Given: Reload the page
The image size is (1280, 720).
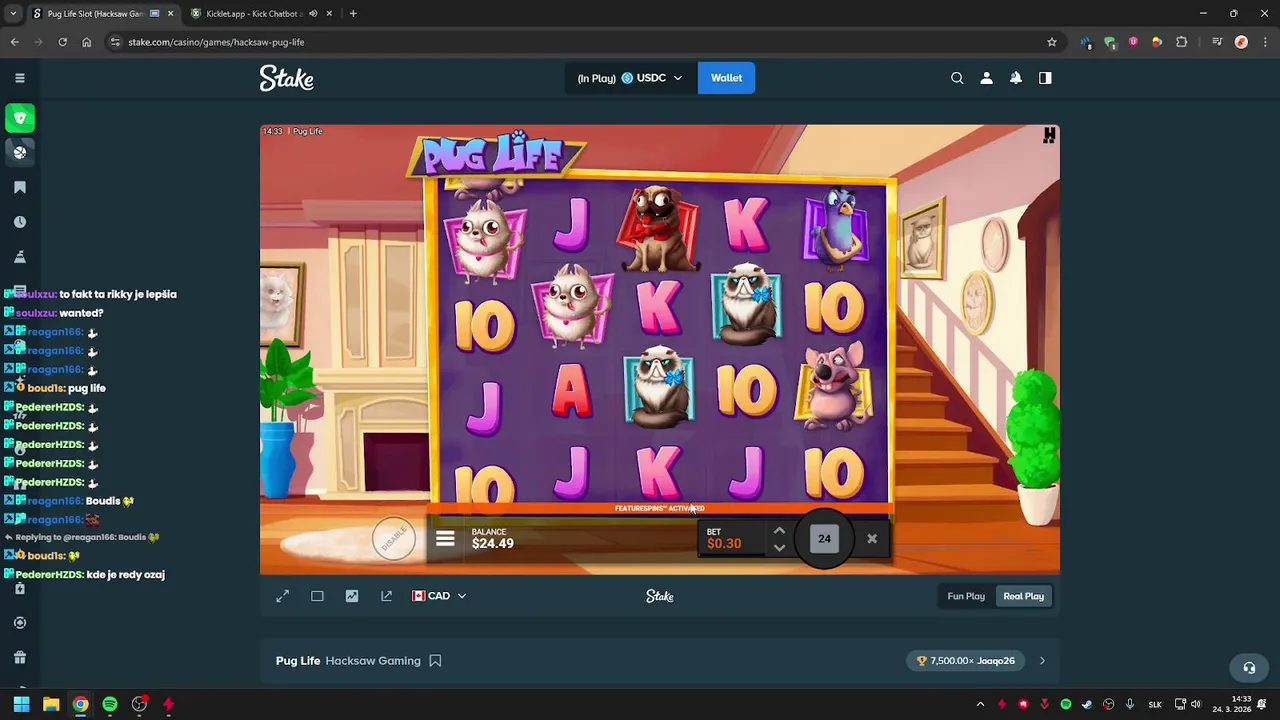Looking at the screenshot, I should point(62,42).
